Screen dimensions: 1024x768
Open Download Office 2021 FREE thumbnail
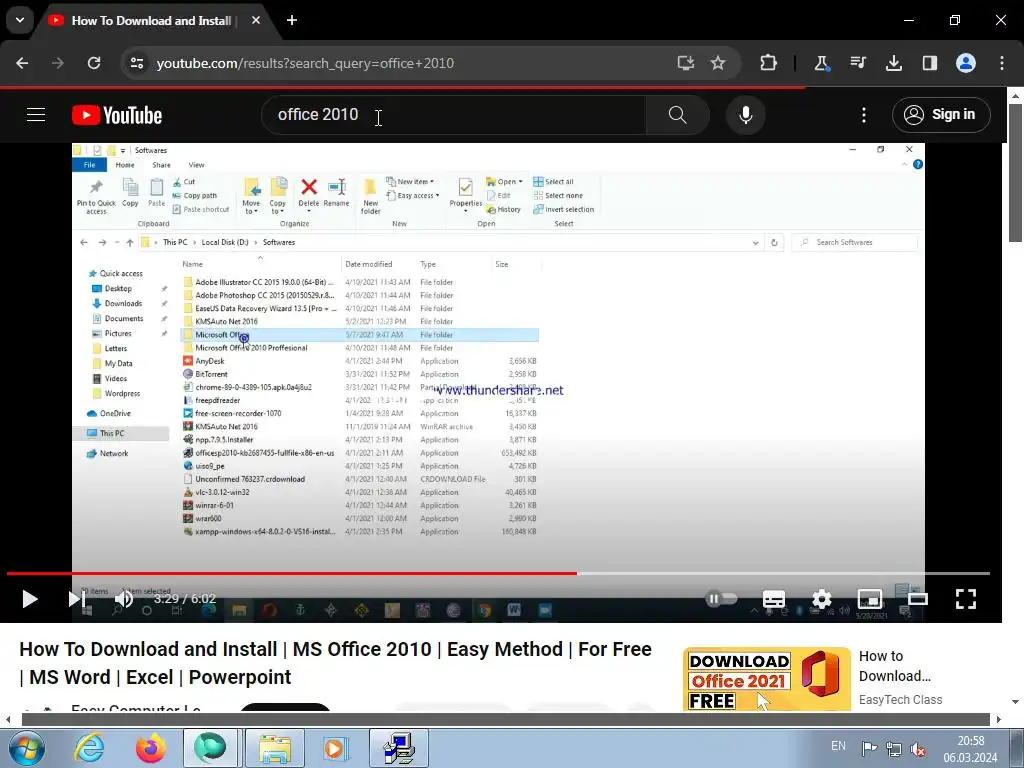(x=767, y=679)
